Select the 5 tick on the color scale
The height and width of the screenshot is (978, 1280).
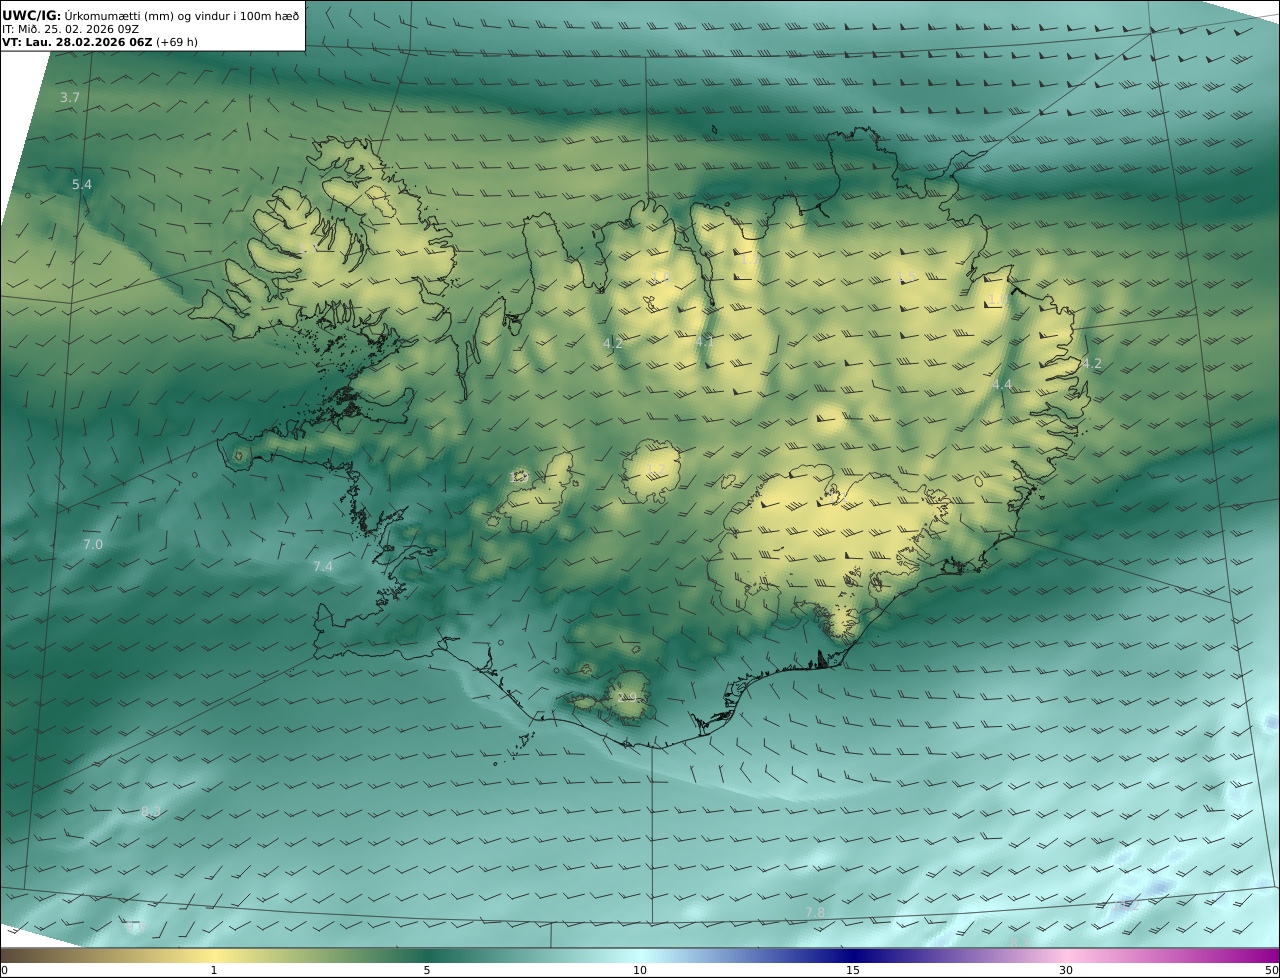coord(427,970)
